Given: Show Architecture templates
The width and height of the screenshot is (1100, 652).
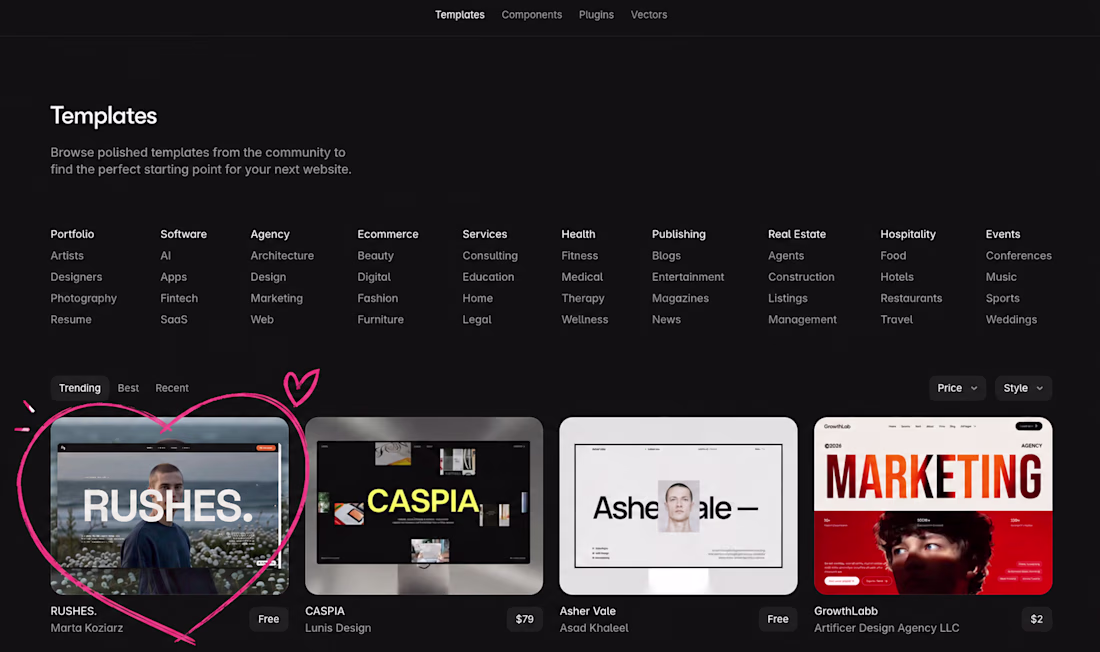Looking at the screenshot, I should 282,255.
